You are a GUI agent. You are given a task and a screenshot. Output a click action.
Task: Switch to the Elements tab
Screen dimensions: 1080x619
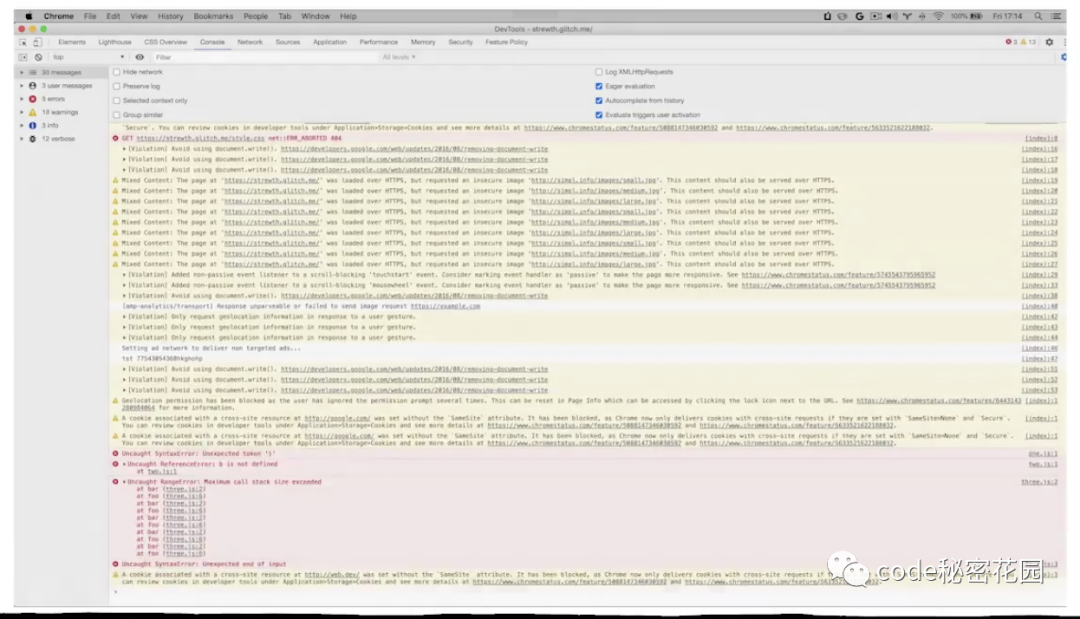tap(72, 42)
